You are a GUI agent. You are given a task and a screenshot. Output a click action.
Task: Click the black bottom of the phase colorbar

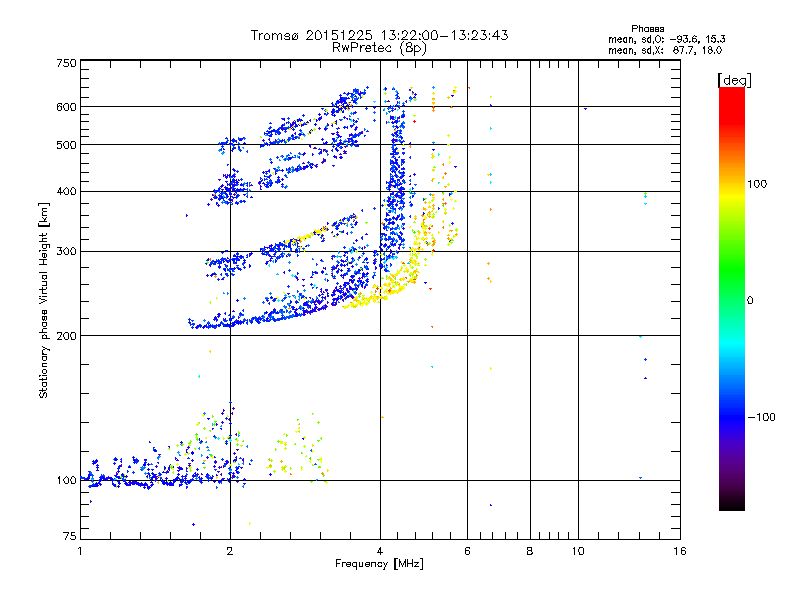point(732,503)
